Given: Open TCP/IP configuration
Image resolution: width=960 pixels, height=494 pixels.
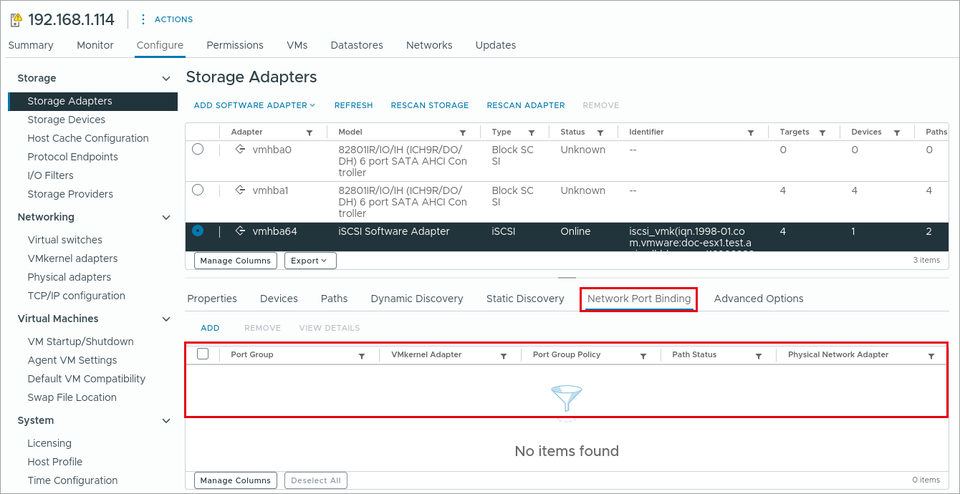Looking at the screenshot, I should (x=77, y=296).
